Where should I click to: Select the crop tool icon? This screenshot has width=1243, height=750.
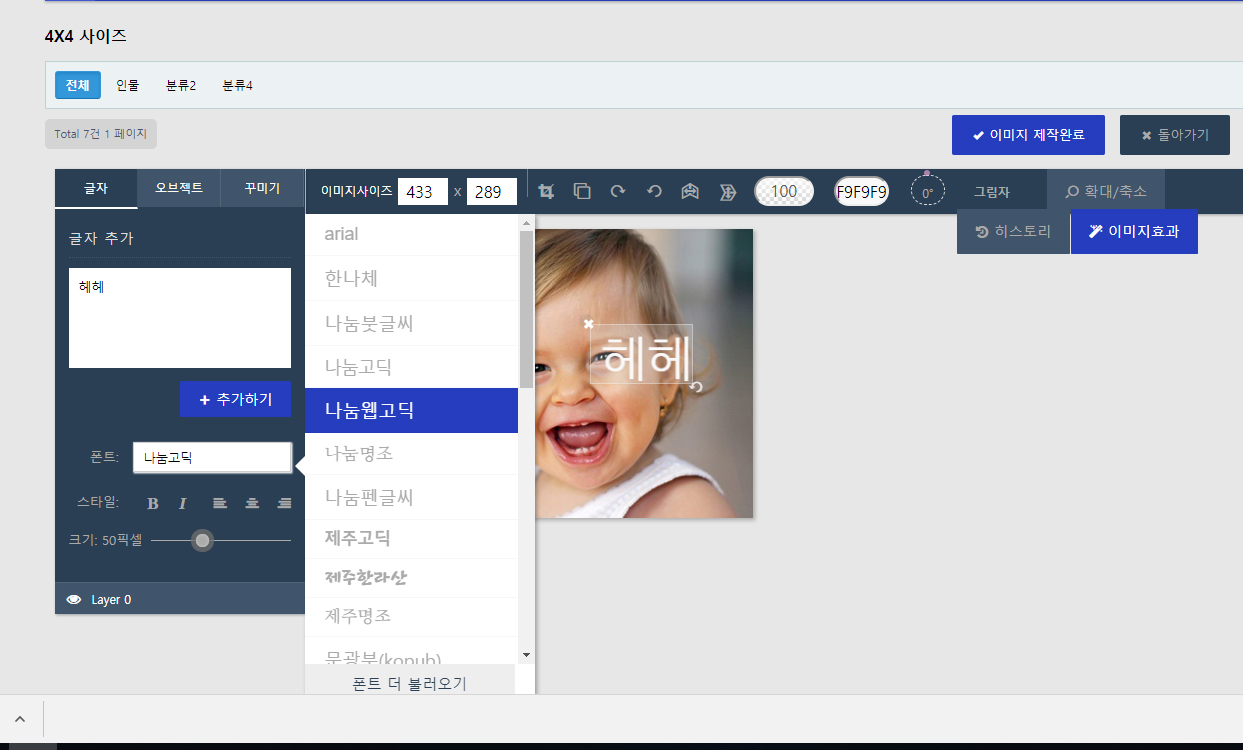546,191
